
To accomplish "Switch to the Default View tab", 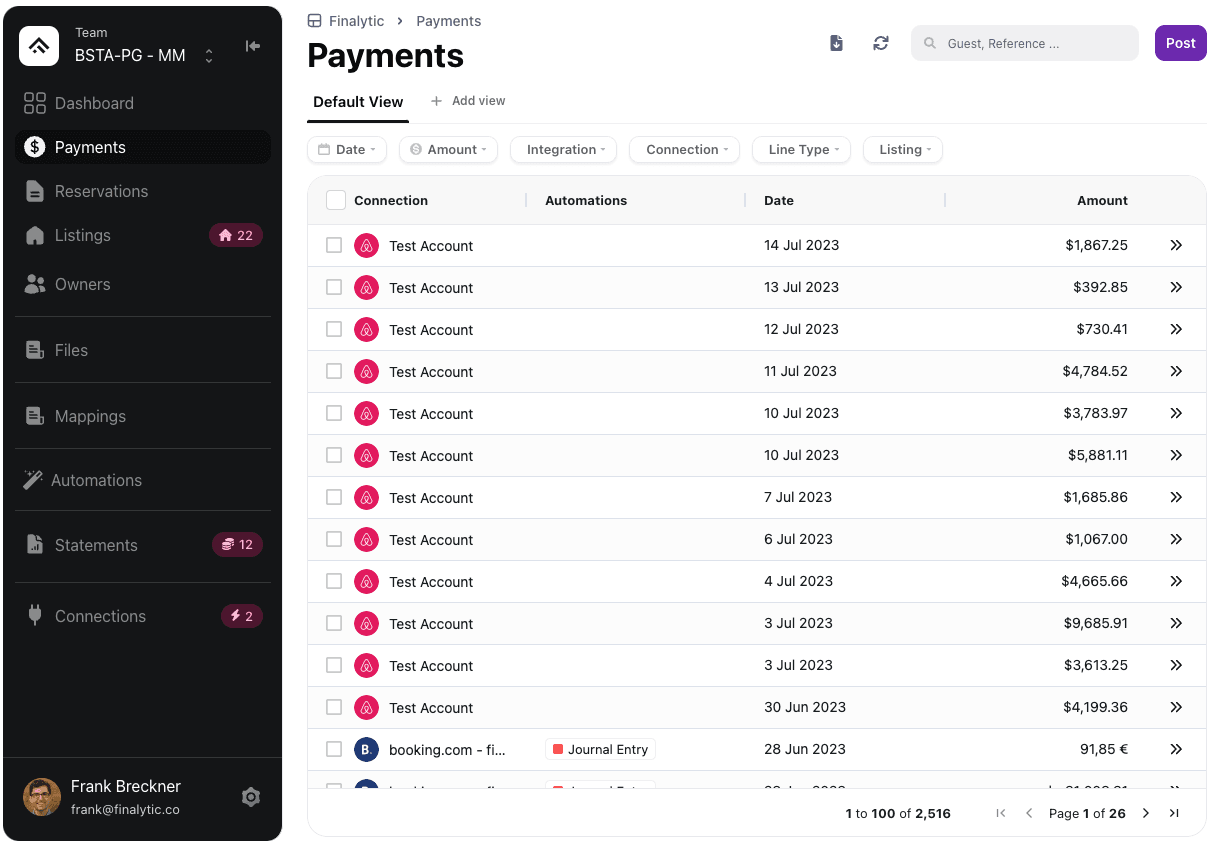I will pos(358,102).
